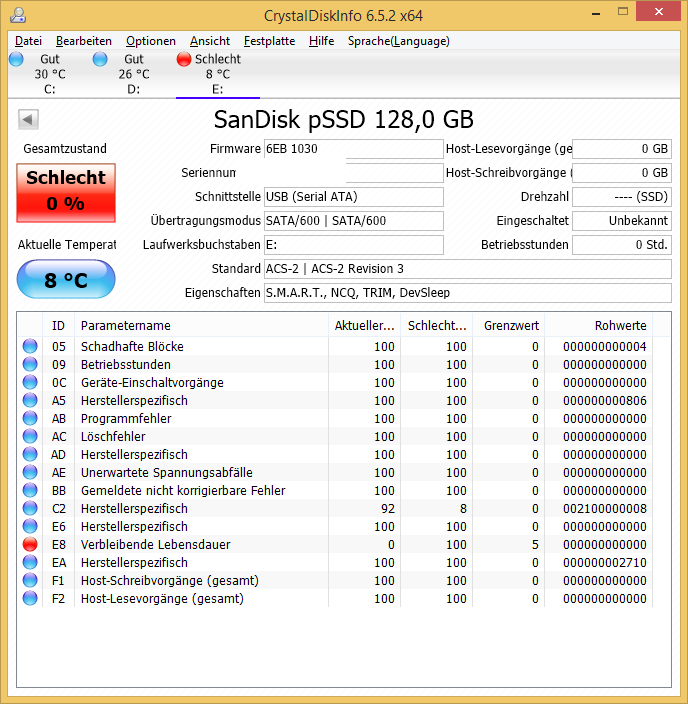Image resolution: width=688 pixels, height=704 pixels.
Task: Click the red status icon for ID E8
Action: pos(30,544)
